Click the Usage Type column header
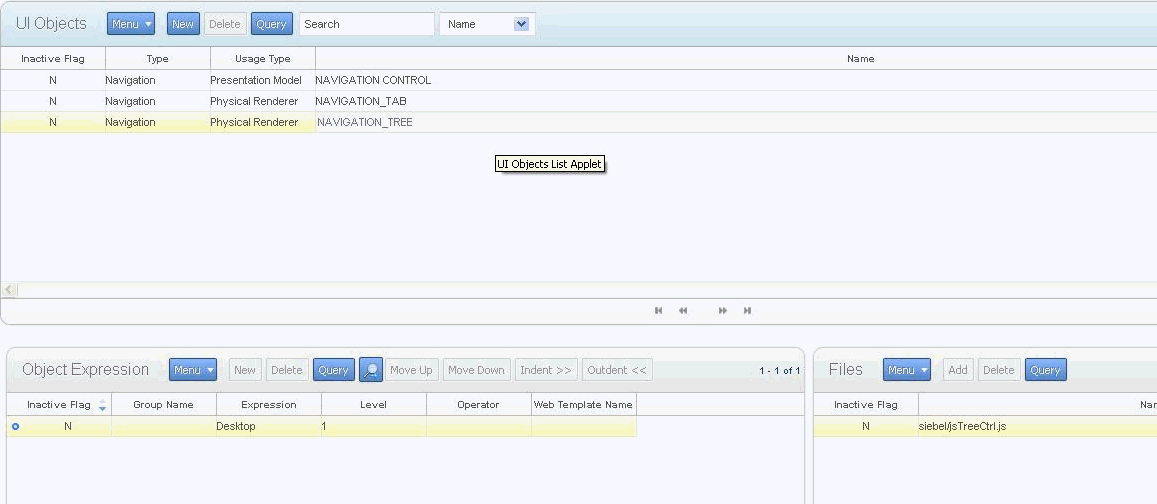Viewport: 1157px width, 504px height. (263, 58)
